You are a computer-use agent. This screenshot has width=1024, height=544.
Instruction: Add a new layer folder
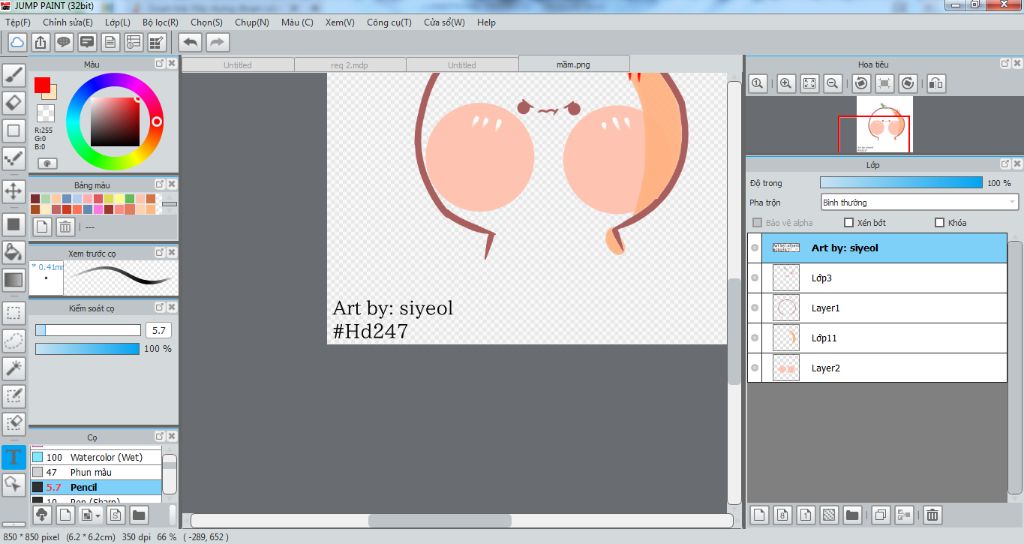(x=852, y=515)
